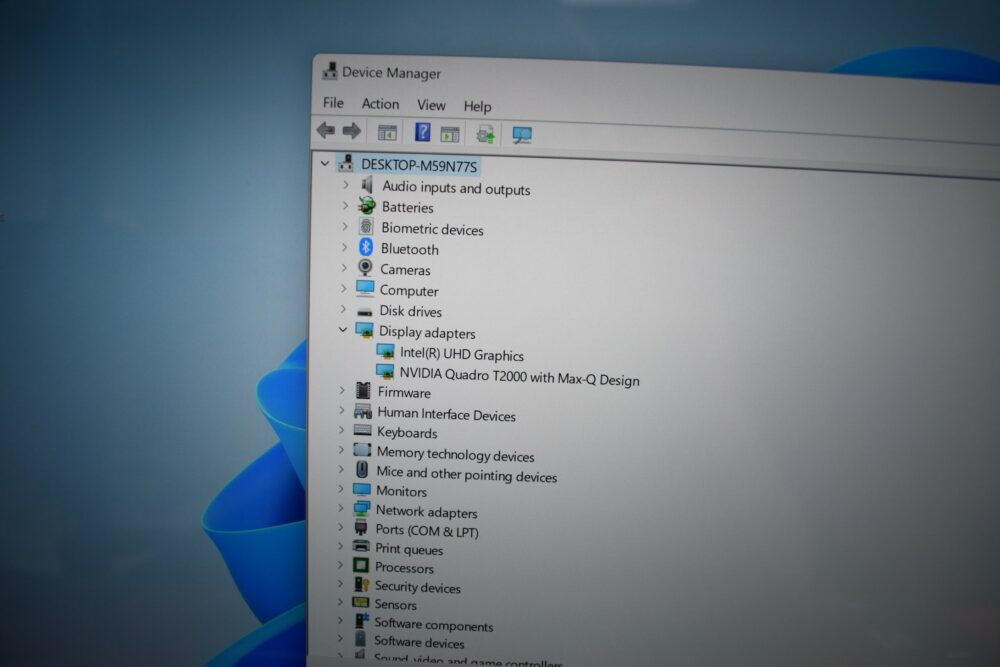
Task: Click the webcam icon for Cameras
Action: point(365,267)
